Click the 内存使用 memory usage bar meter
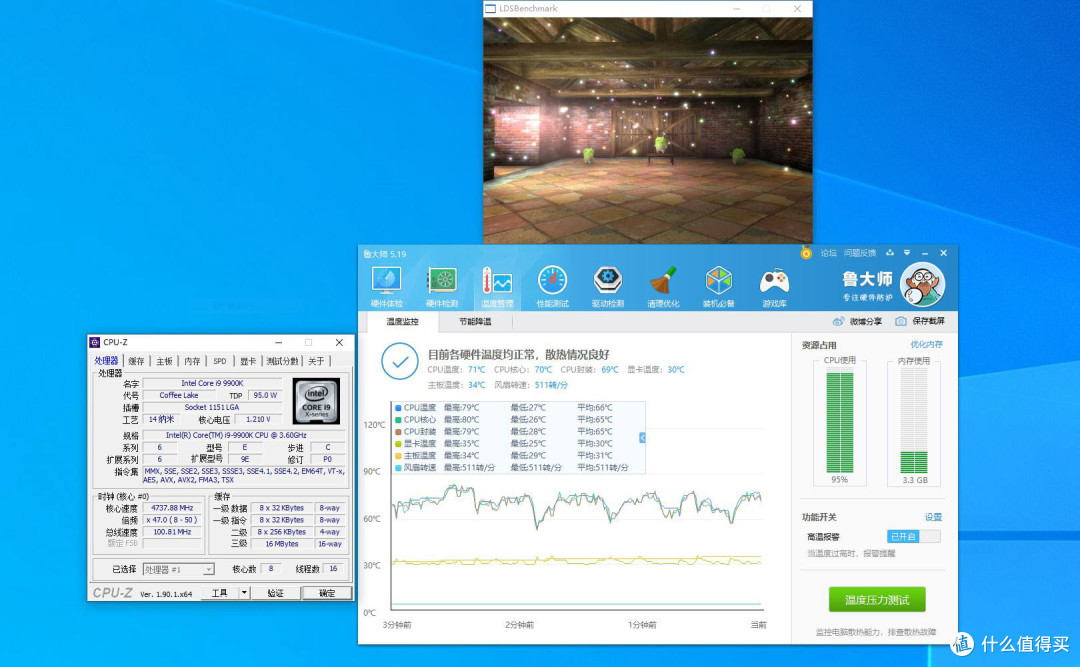Viewport: 1080px width, 667px height. (914, 422)
